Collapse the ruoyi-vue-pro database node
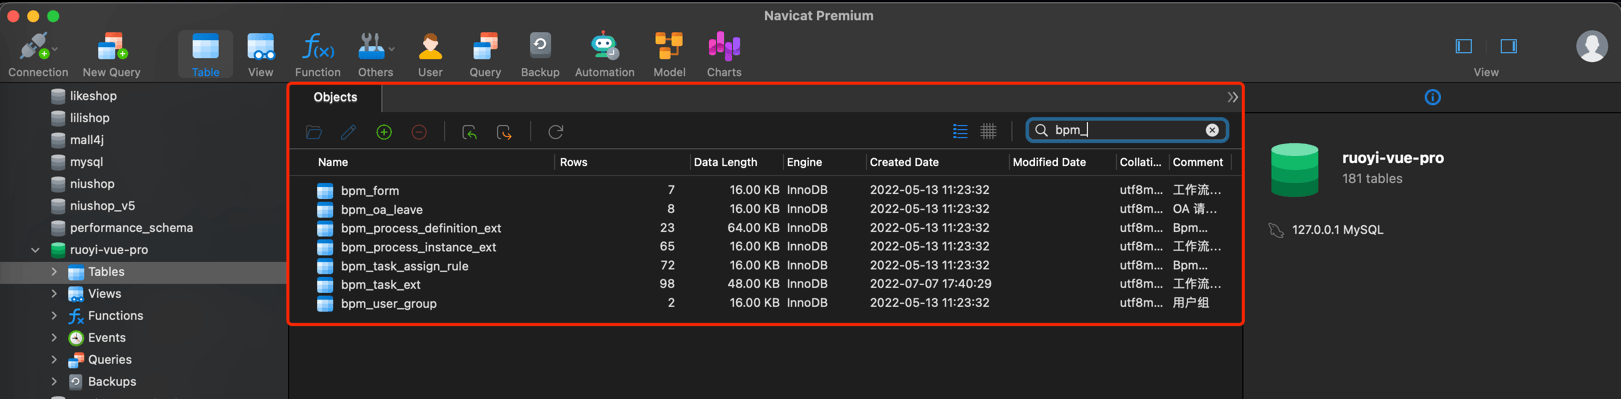1621x399 pixels. point(35,250)
